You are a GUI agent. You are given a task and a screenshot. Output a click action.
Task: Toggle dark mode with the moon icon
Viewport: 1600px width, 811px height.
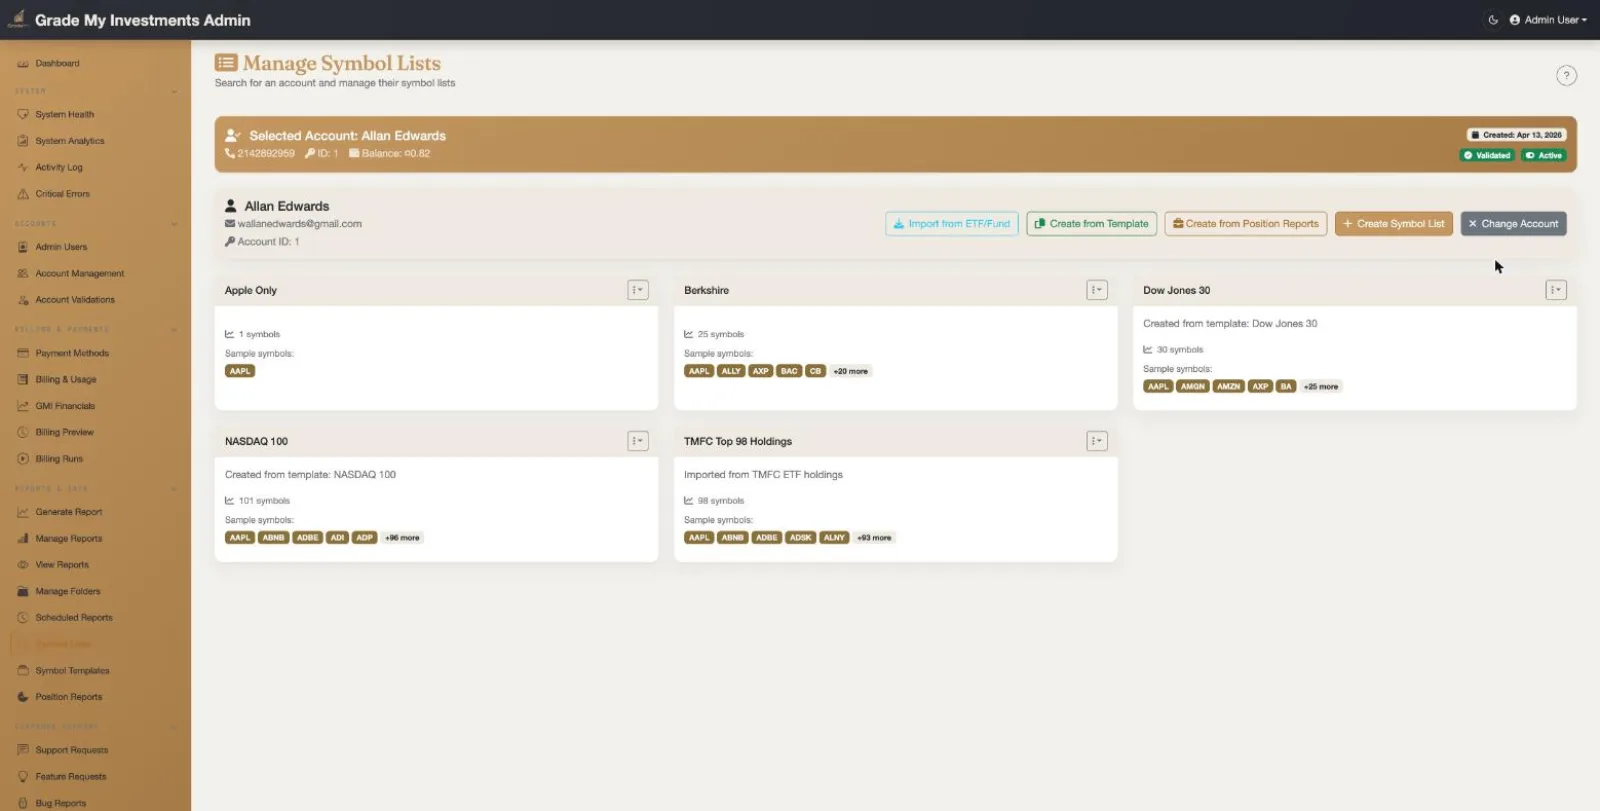point(1493,20)
